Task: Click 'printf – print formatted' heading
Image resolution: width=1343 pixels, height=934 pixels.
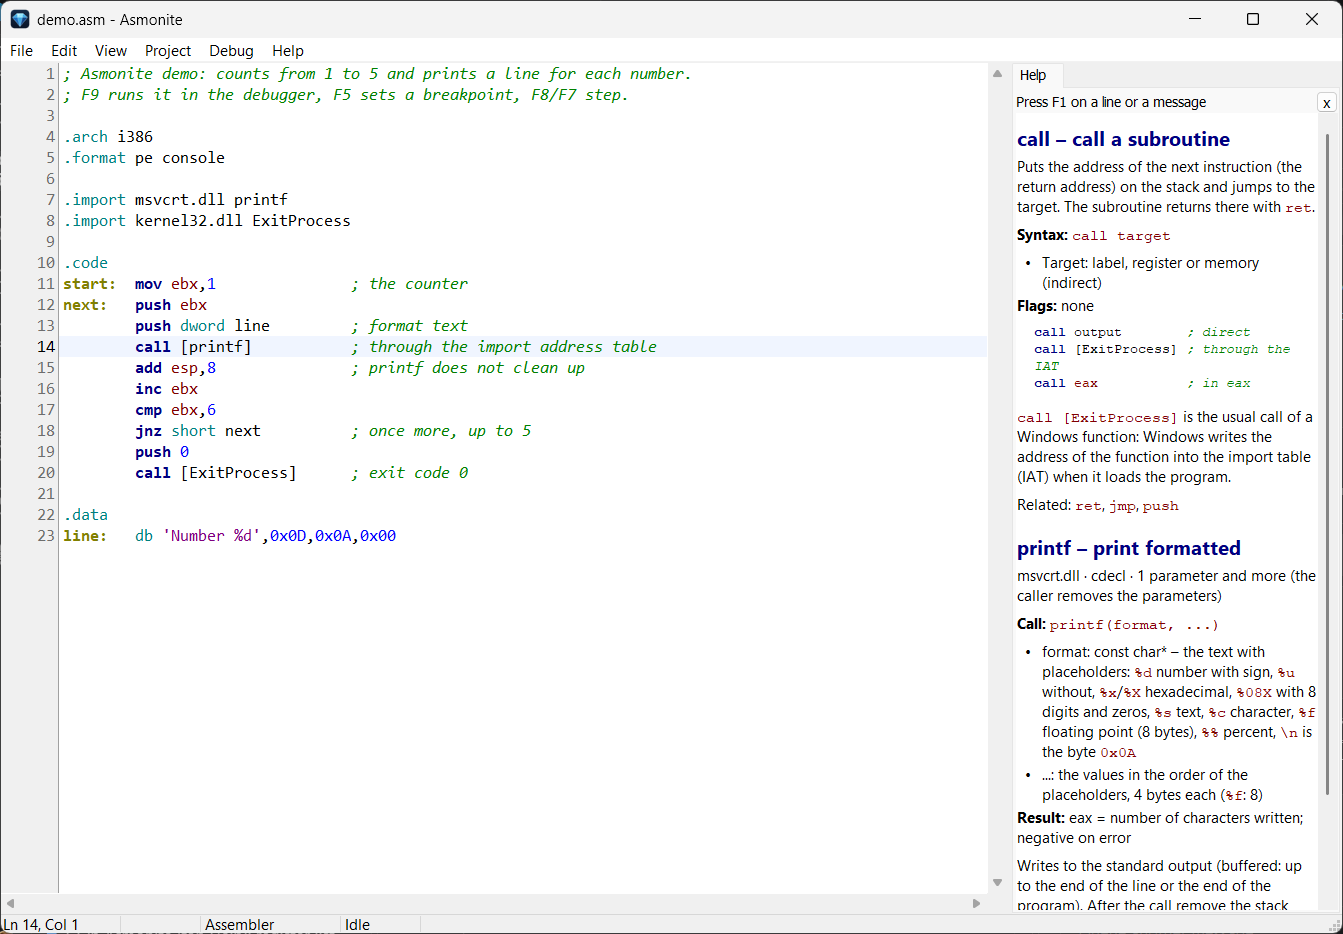Action: coord(1129,549)
